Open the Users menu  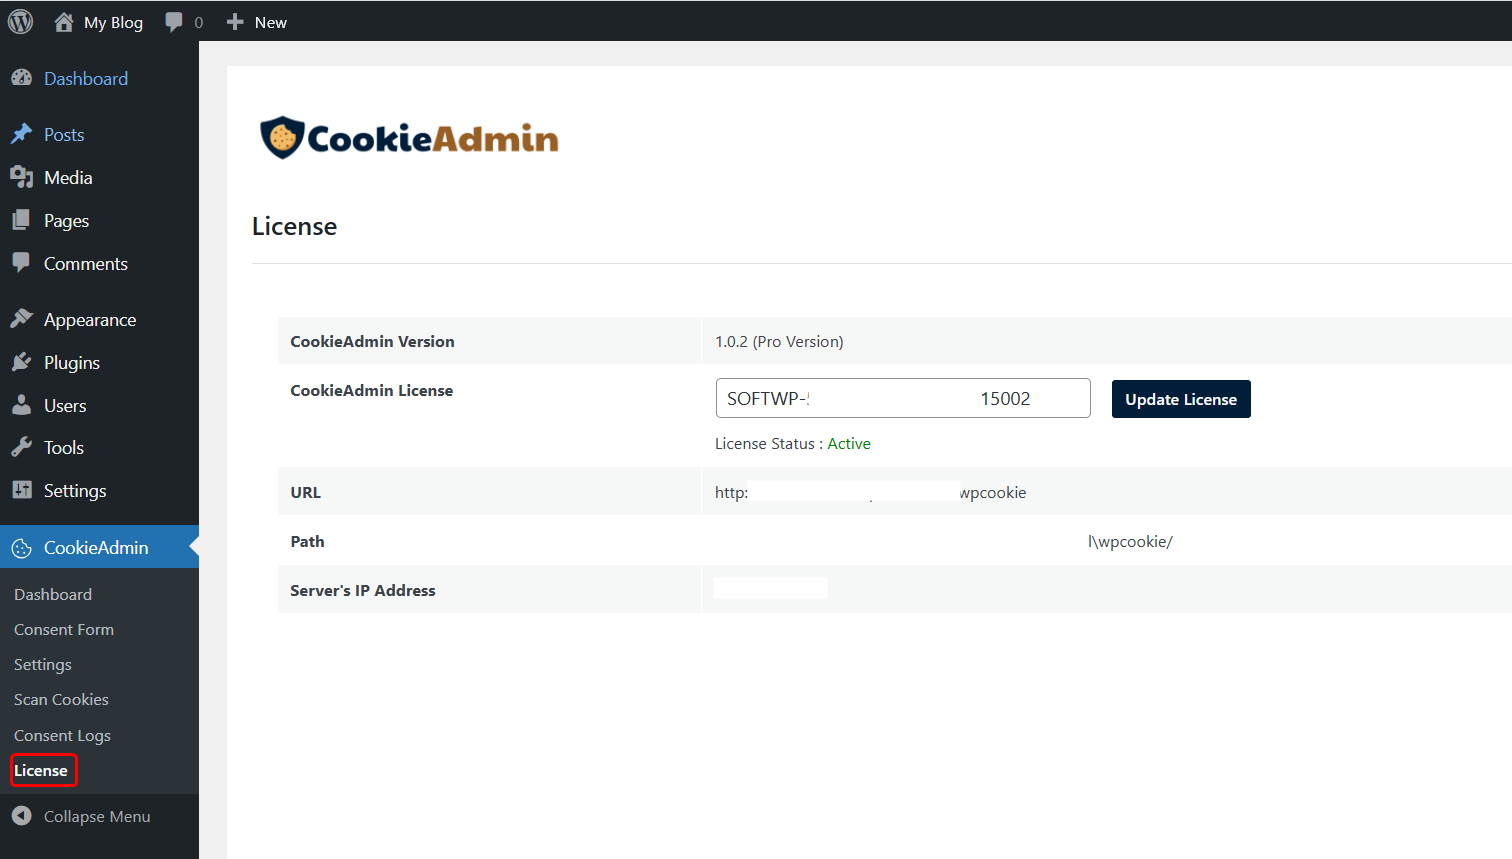coord(65,405)
